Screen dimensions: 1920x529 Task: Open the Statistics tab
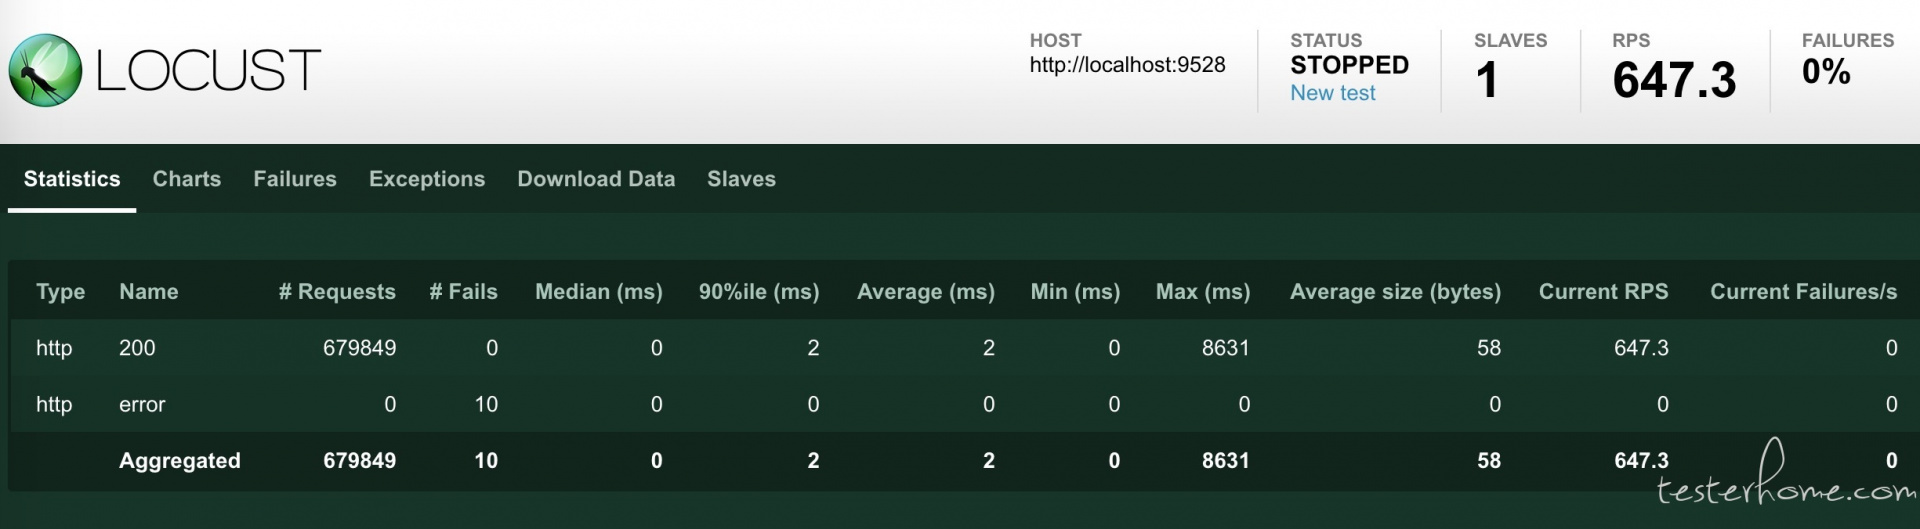coord(72,179)
